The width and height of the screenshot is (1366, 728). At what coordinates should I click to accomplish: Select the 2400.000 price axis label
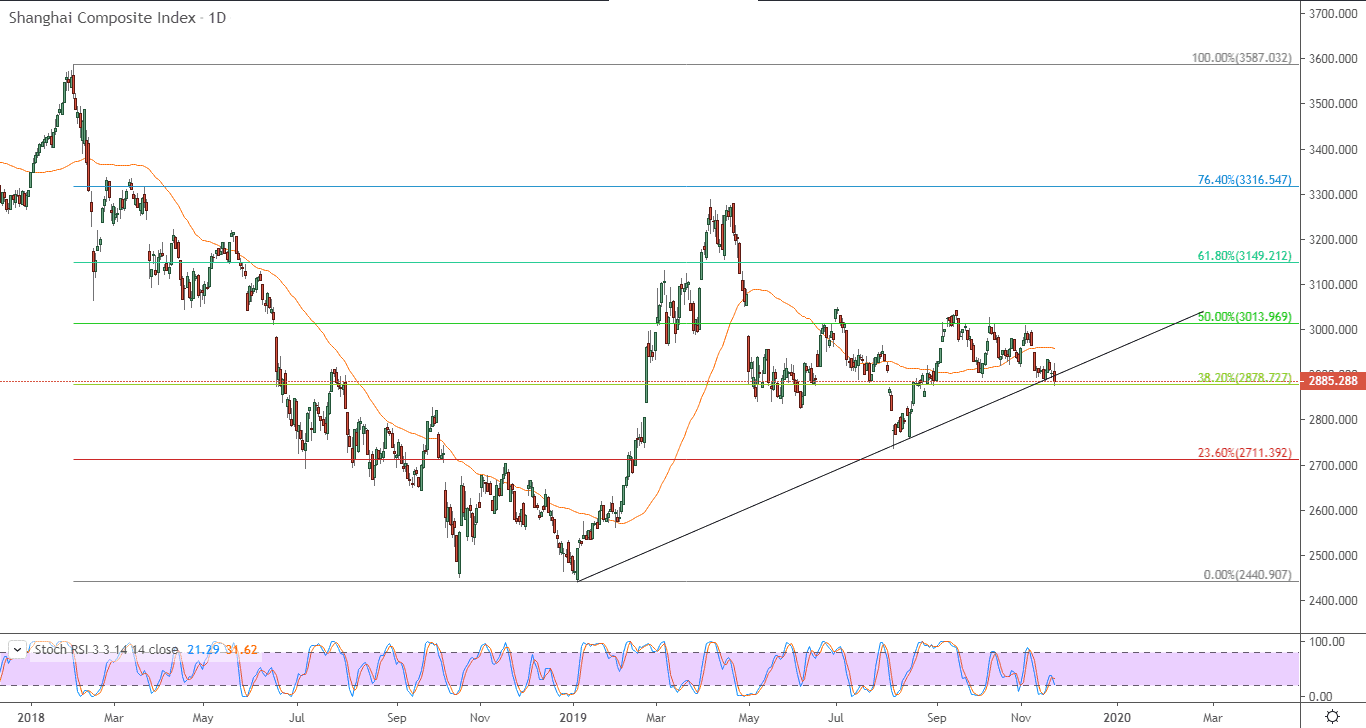pos(1333,601)
